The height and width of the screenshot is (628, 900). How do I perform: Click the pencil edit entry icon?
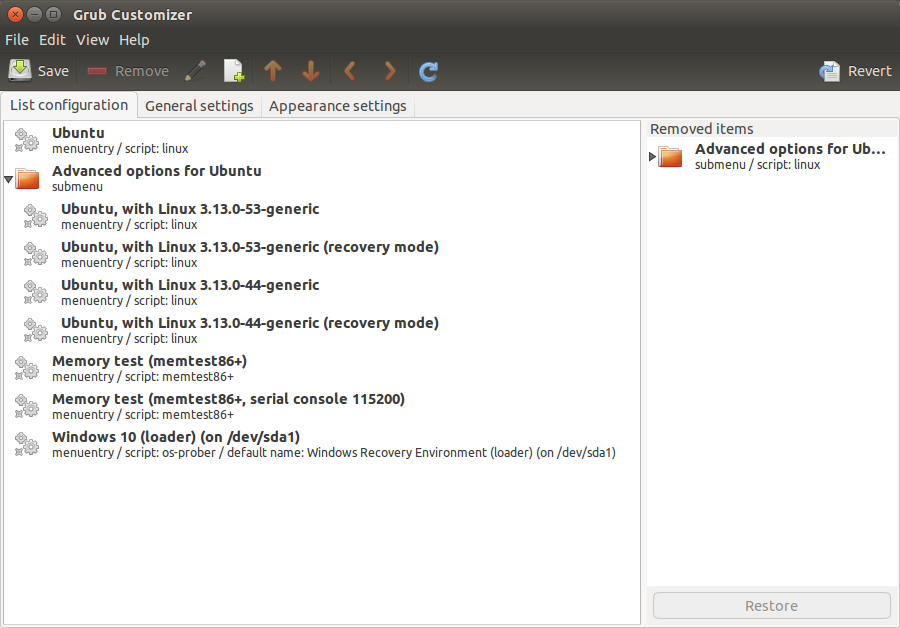(x=195, y=71)
